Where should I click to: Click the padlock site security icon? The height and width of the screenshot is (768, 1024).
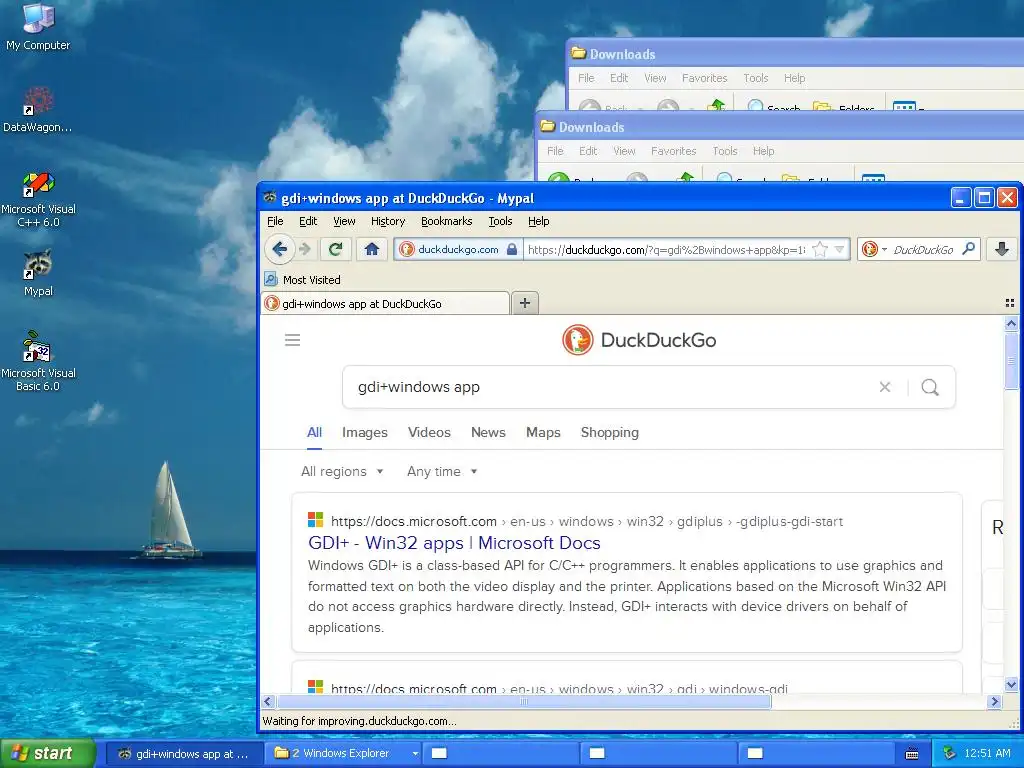point(512,249)
